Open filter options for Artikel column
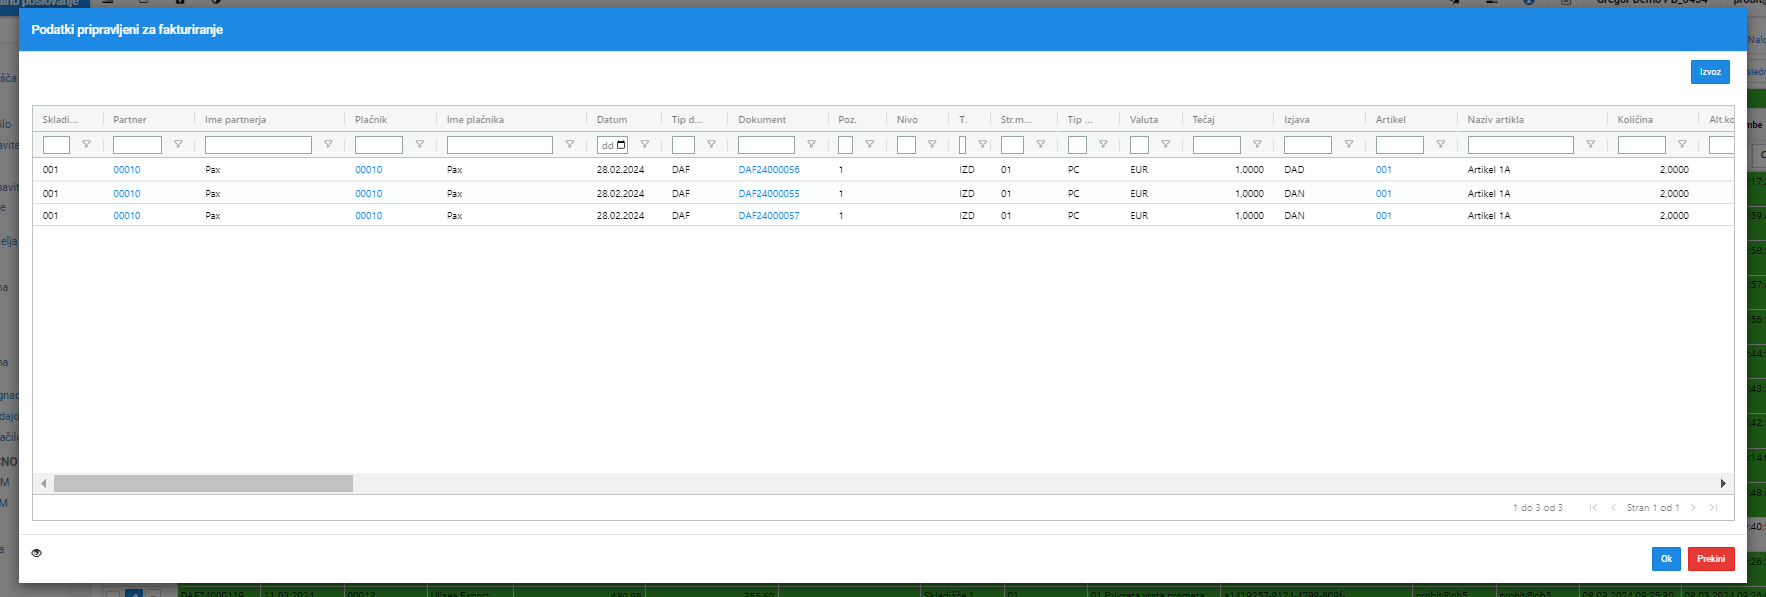Image resolution: width=1766 pixels, height=597 pixels. pyautogui.click(x=1440, y=145)
